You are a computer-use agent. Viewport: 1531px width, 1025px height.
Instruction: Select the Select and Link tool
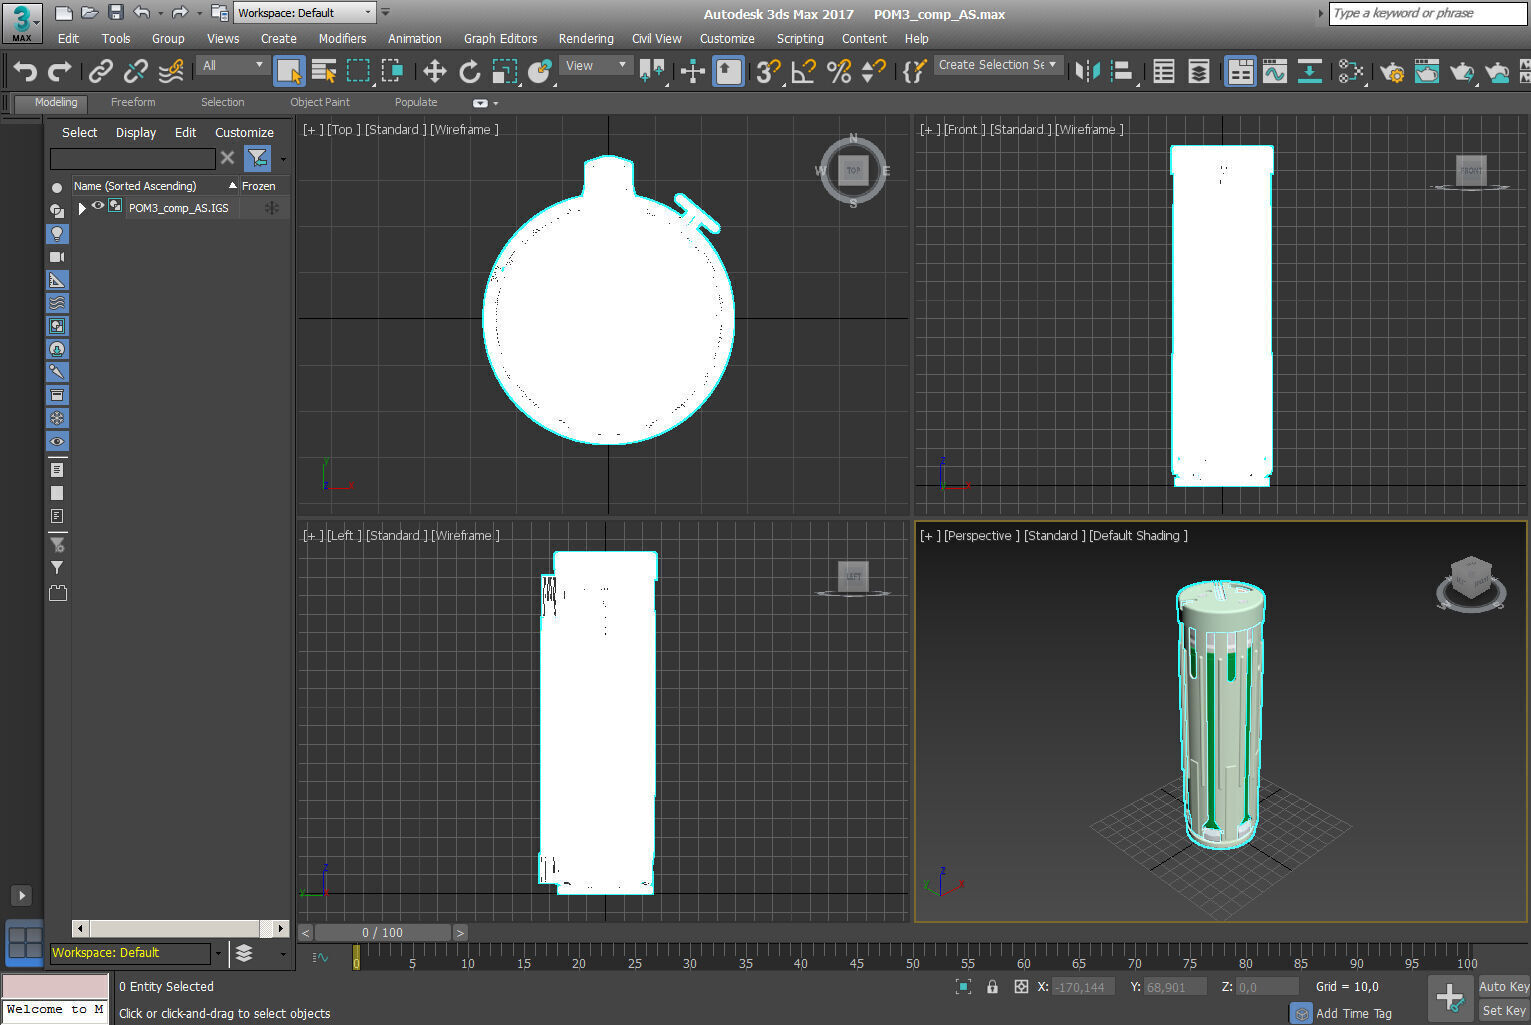(x=100, y=70)
